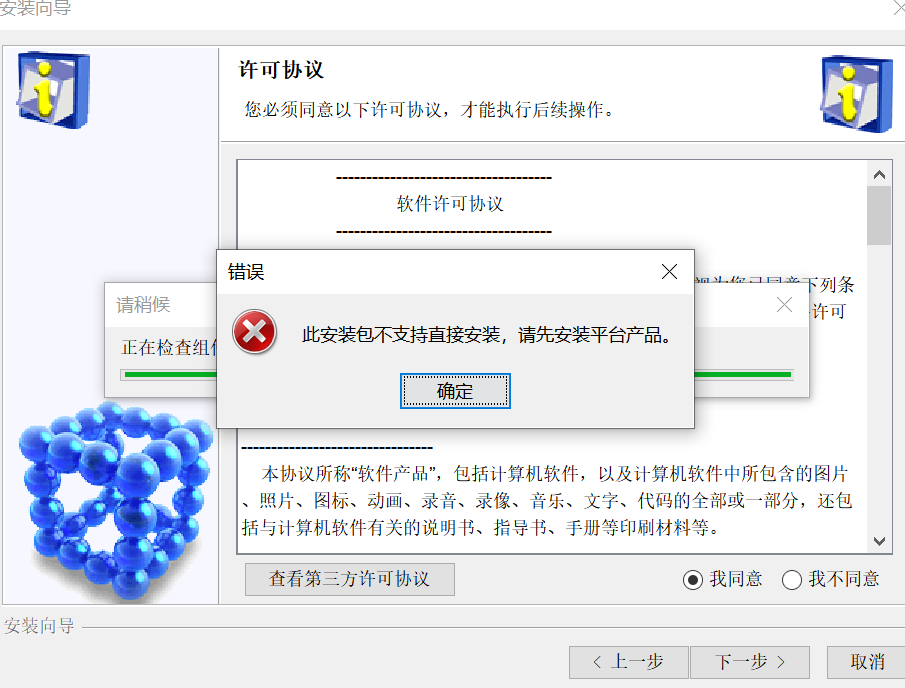Click the license scrollbar thumb

click(x=879, y=215)
